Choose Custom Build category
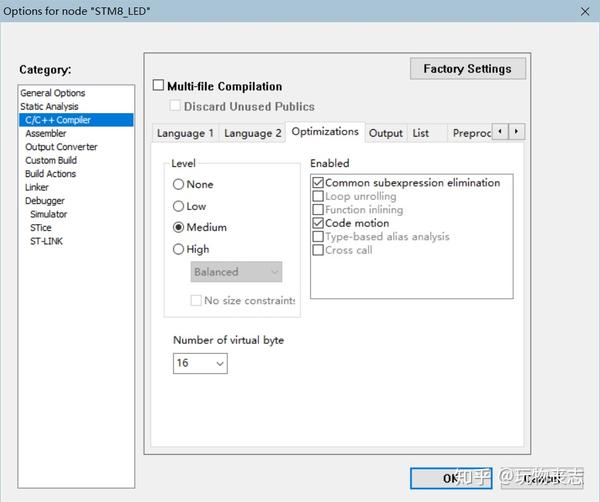This screenshot has height=502, width=600. [51, 160]
